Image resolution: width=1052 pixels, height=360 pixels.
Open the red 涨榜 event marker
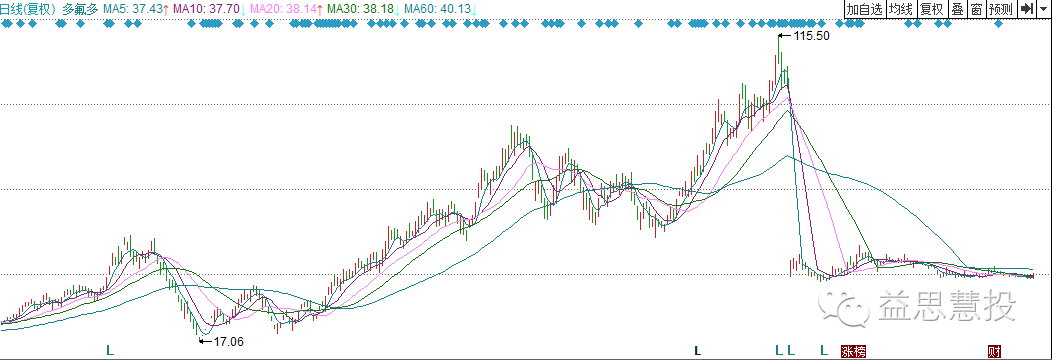pyautogui.click(x=854, y=350)
